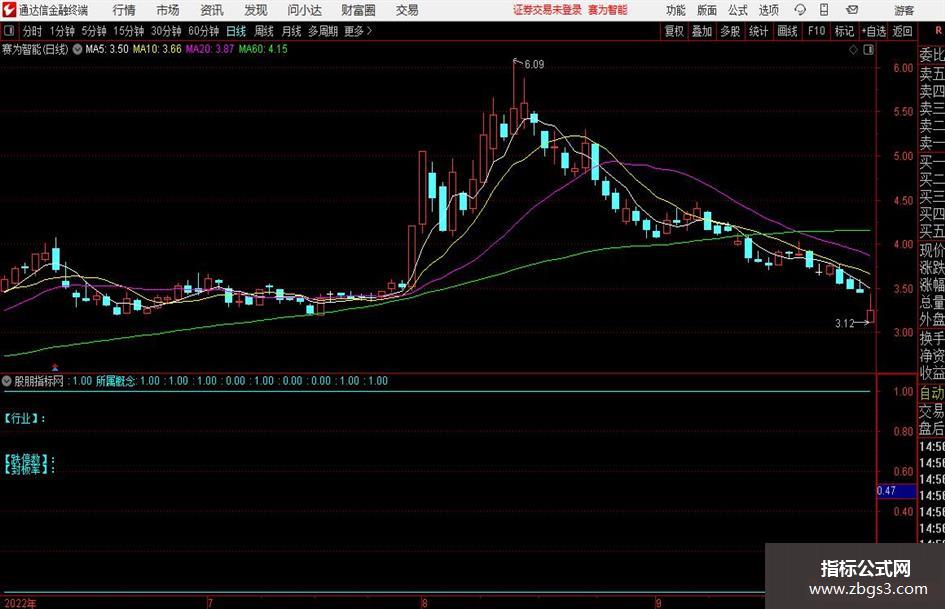Open the customer service headset icon
The width and height of the screenshot is (945, 609).
(x=800, y=10)
